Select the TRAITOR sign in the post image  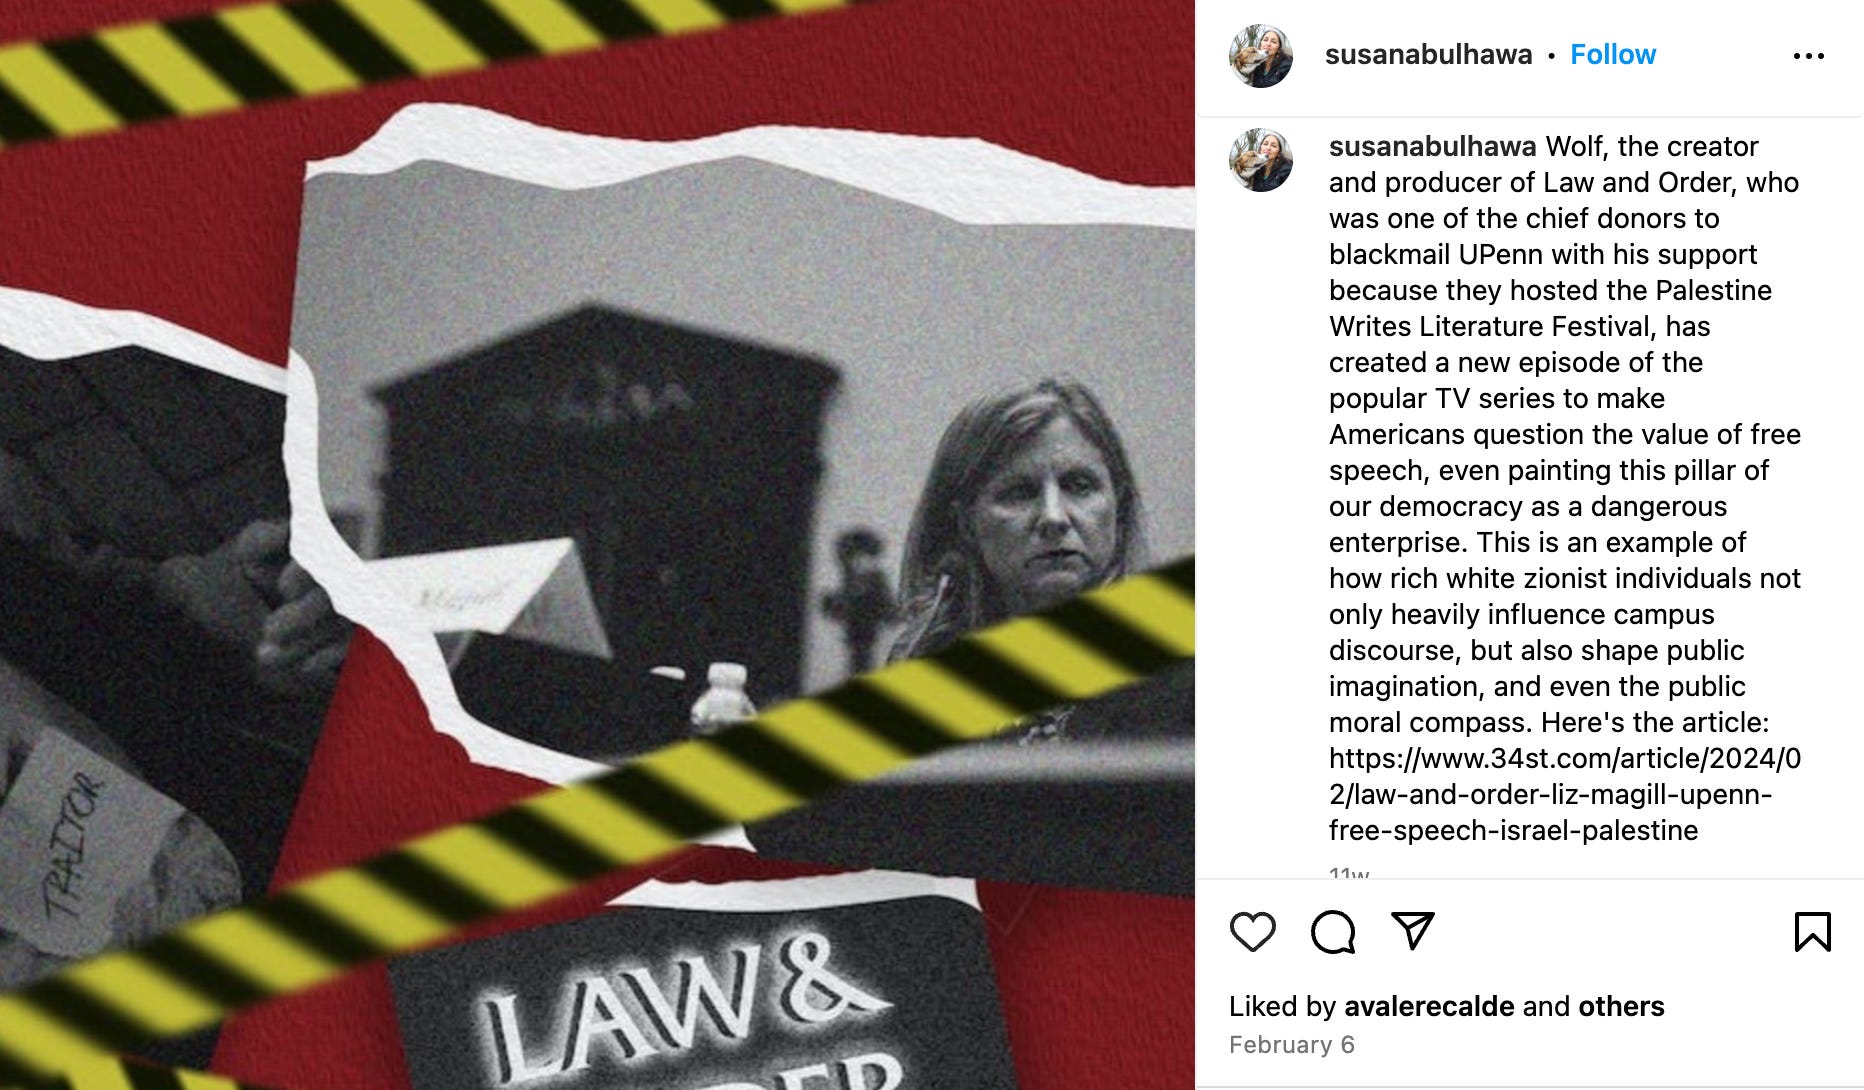73,846
